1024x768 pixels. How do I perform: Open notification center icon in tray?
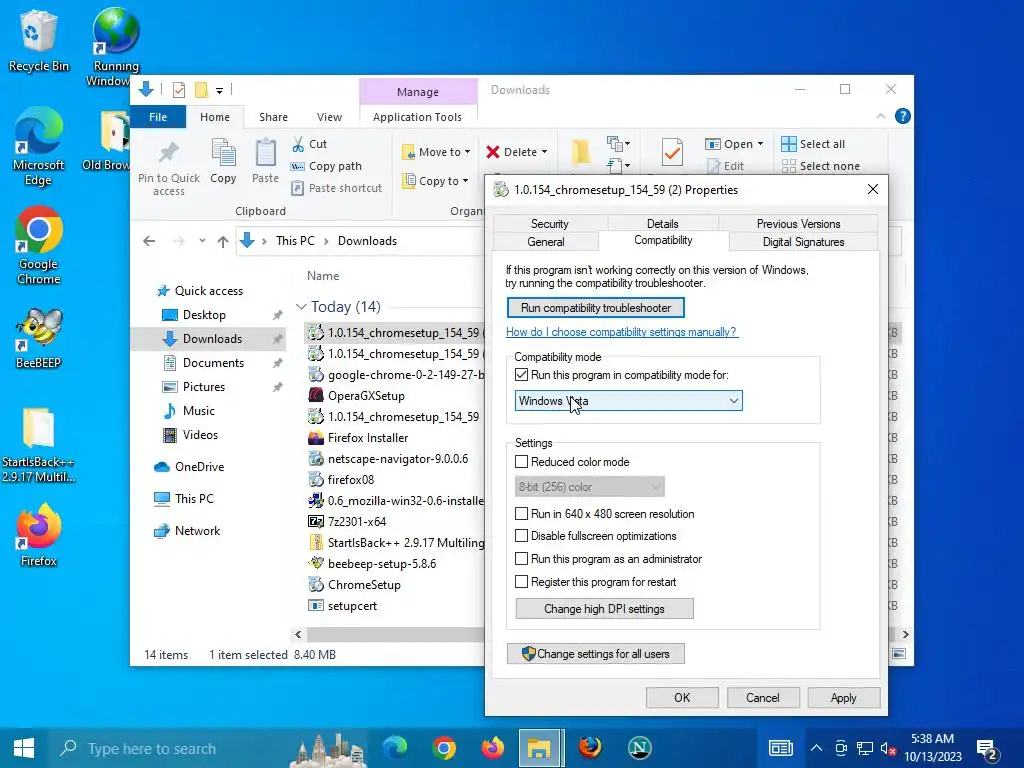[987, 749]
